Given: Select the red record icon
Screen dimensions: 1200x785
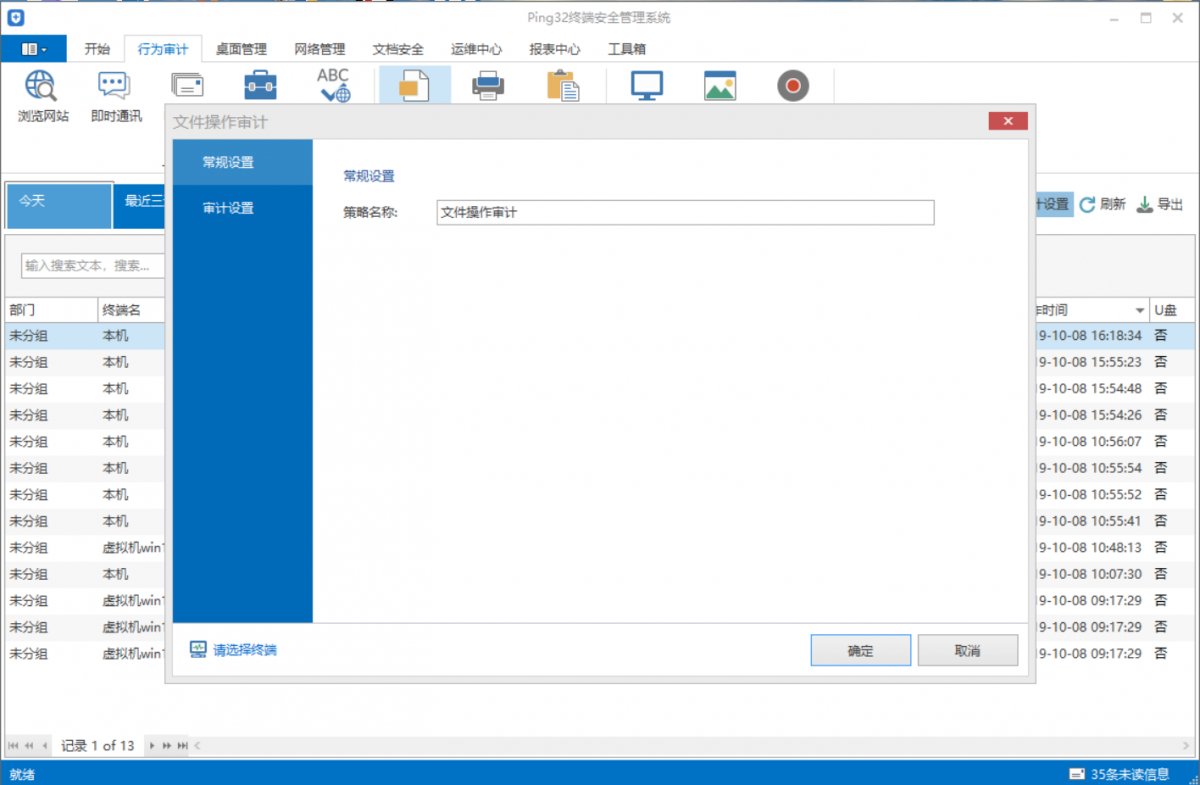Looking at the screenshot, I should 793,85.
